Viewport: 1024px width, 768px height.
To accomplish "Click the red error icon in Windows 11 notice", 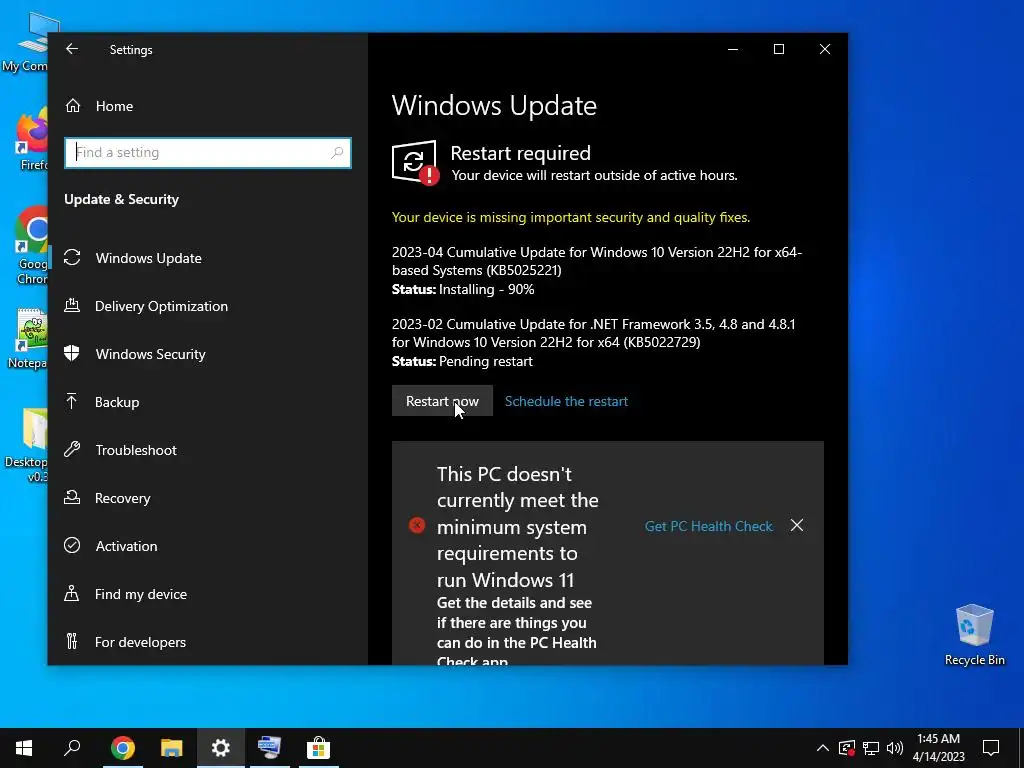I will pos(417,525).
